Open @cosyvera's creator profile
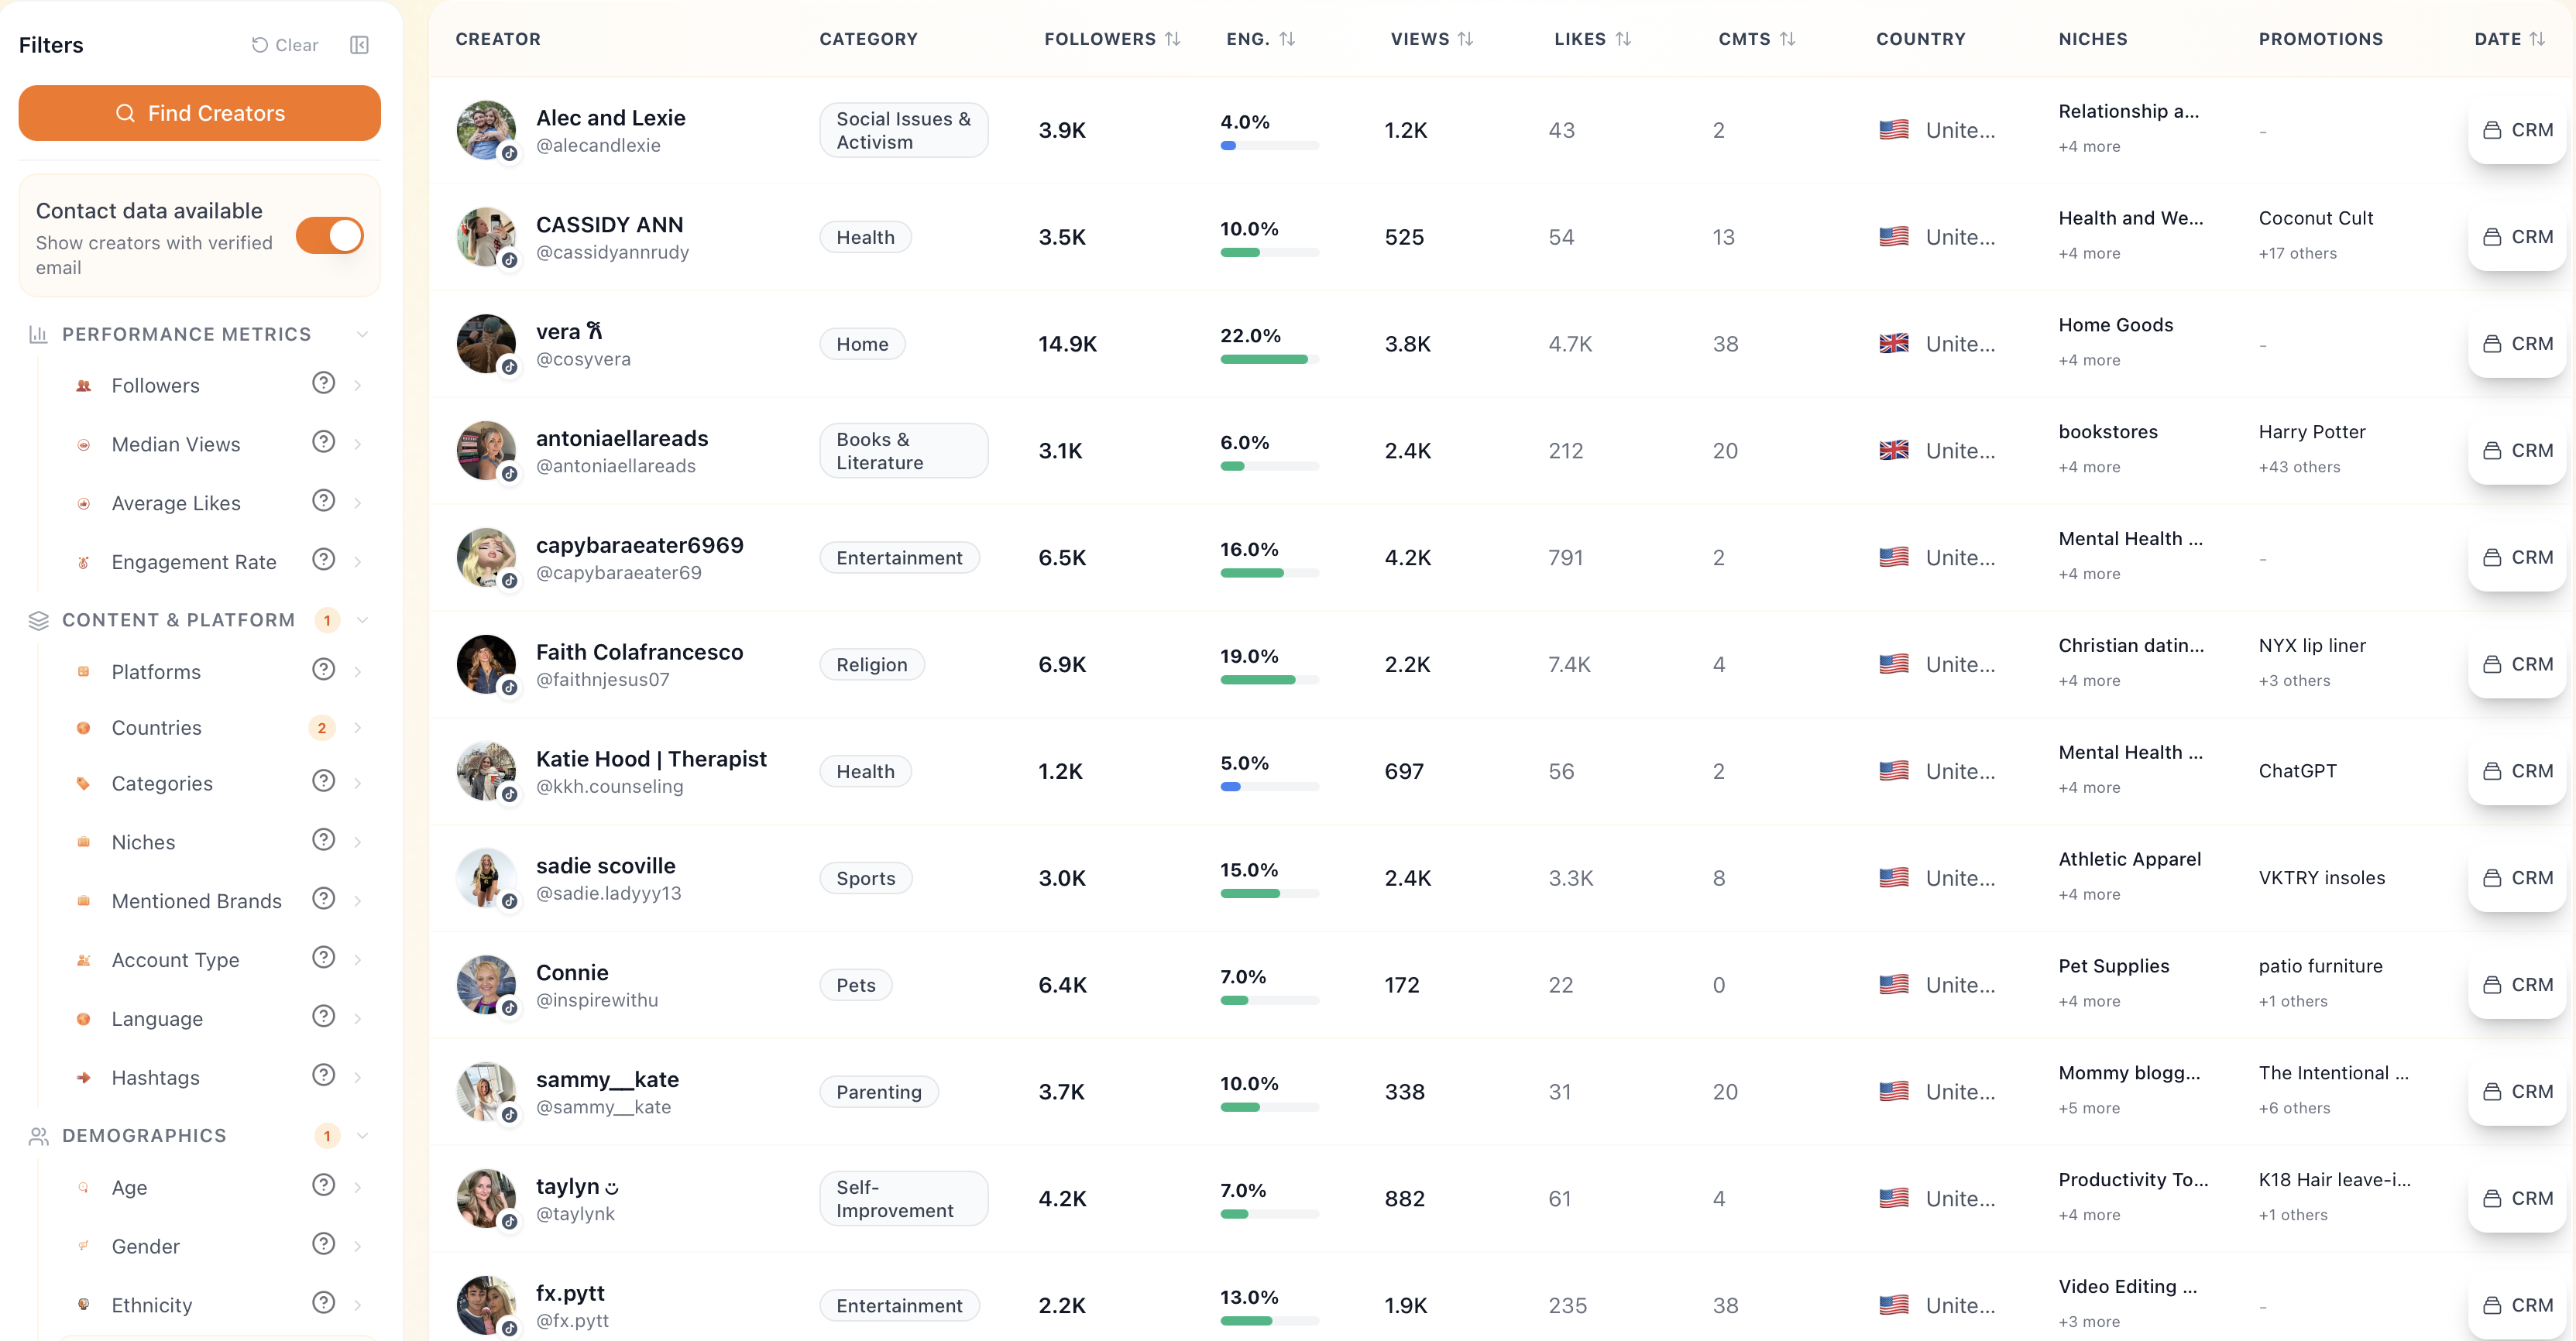 coord(583,358)
